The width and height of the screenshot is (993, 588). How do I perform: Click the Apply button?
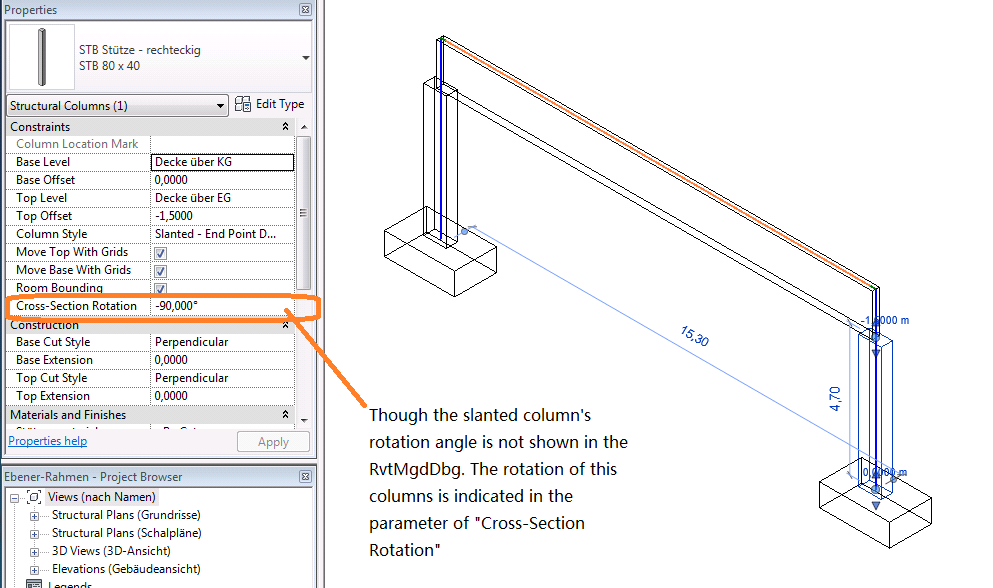pyautogui.click(x=273, y=441)
